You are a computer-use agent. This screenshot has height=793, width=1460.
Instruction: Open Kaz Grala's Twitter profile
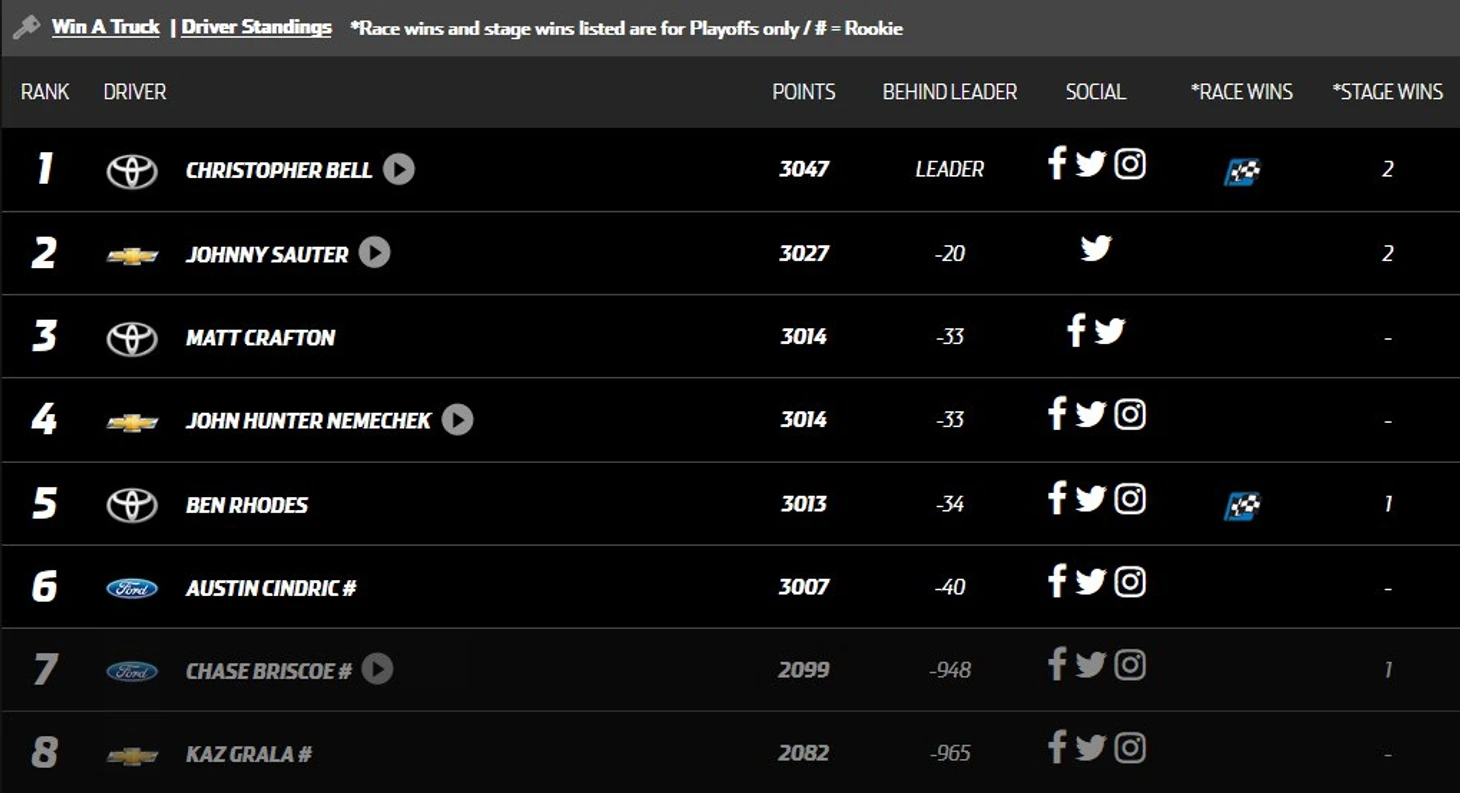[1090, 747]
